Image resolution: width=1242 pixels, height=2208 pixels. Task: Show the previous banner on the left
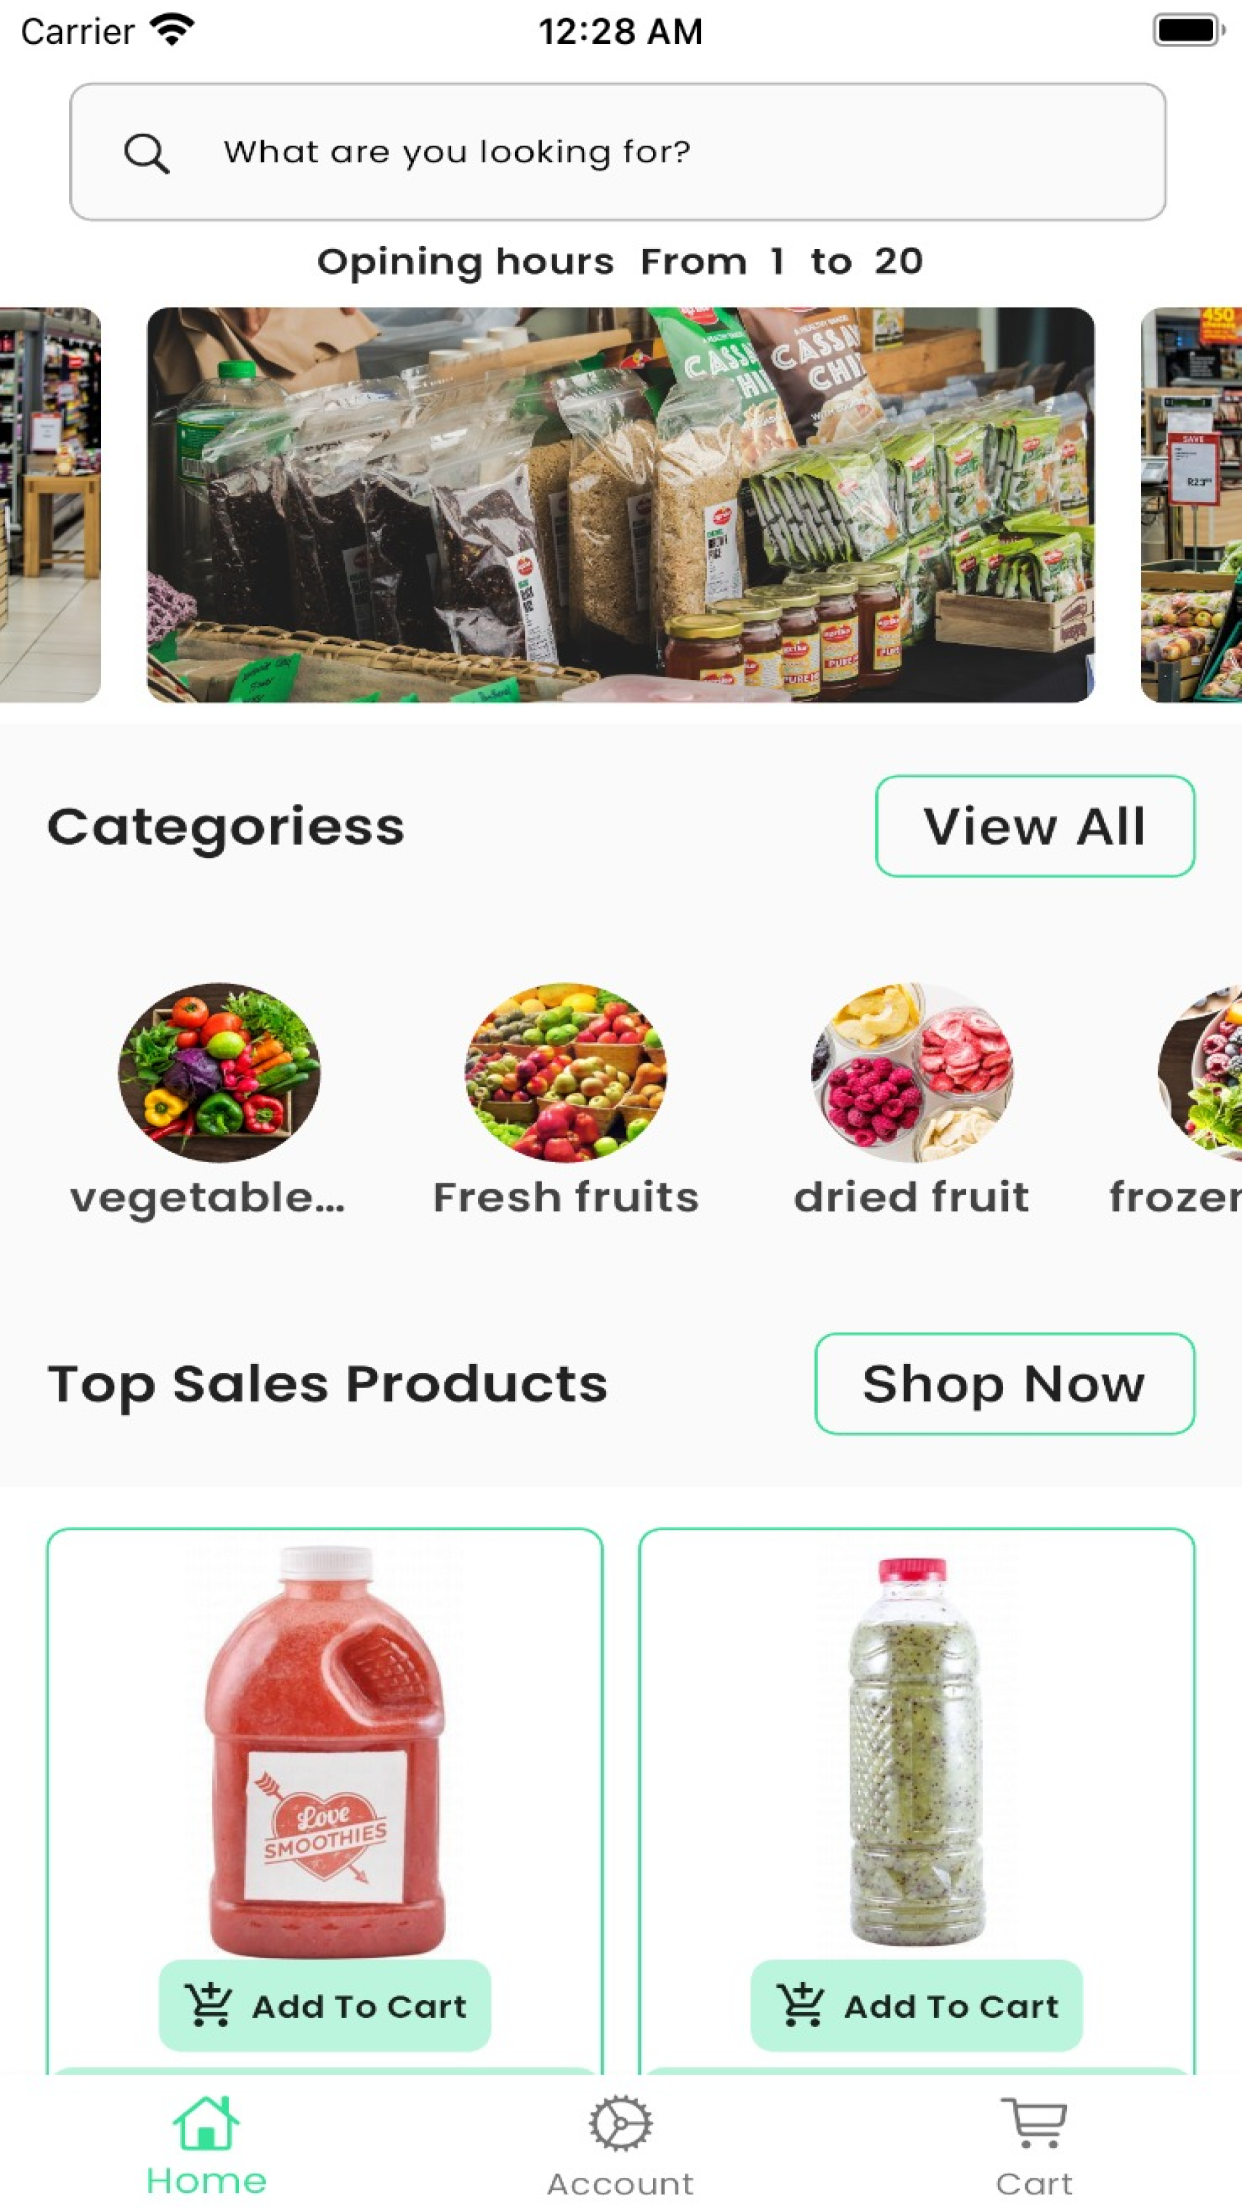click(x=50, y=505)
